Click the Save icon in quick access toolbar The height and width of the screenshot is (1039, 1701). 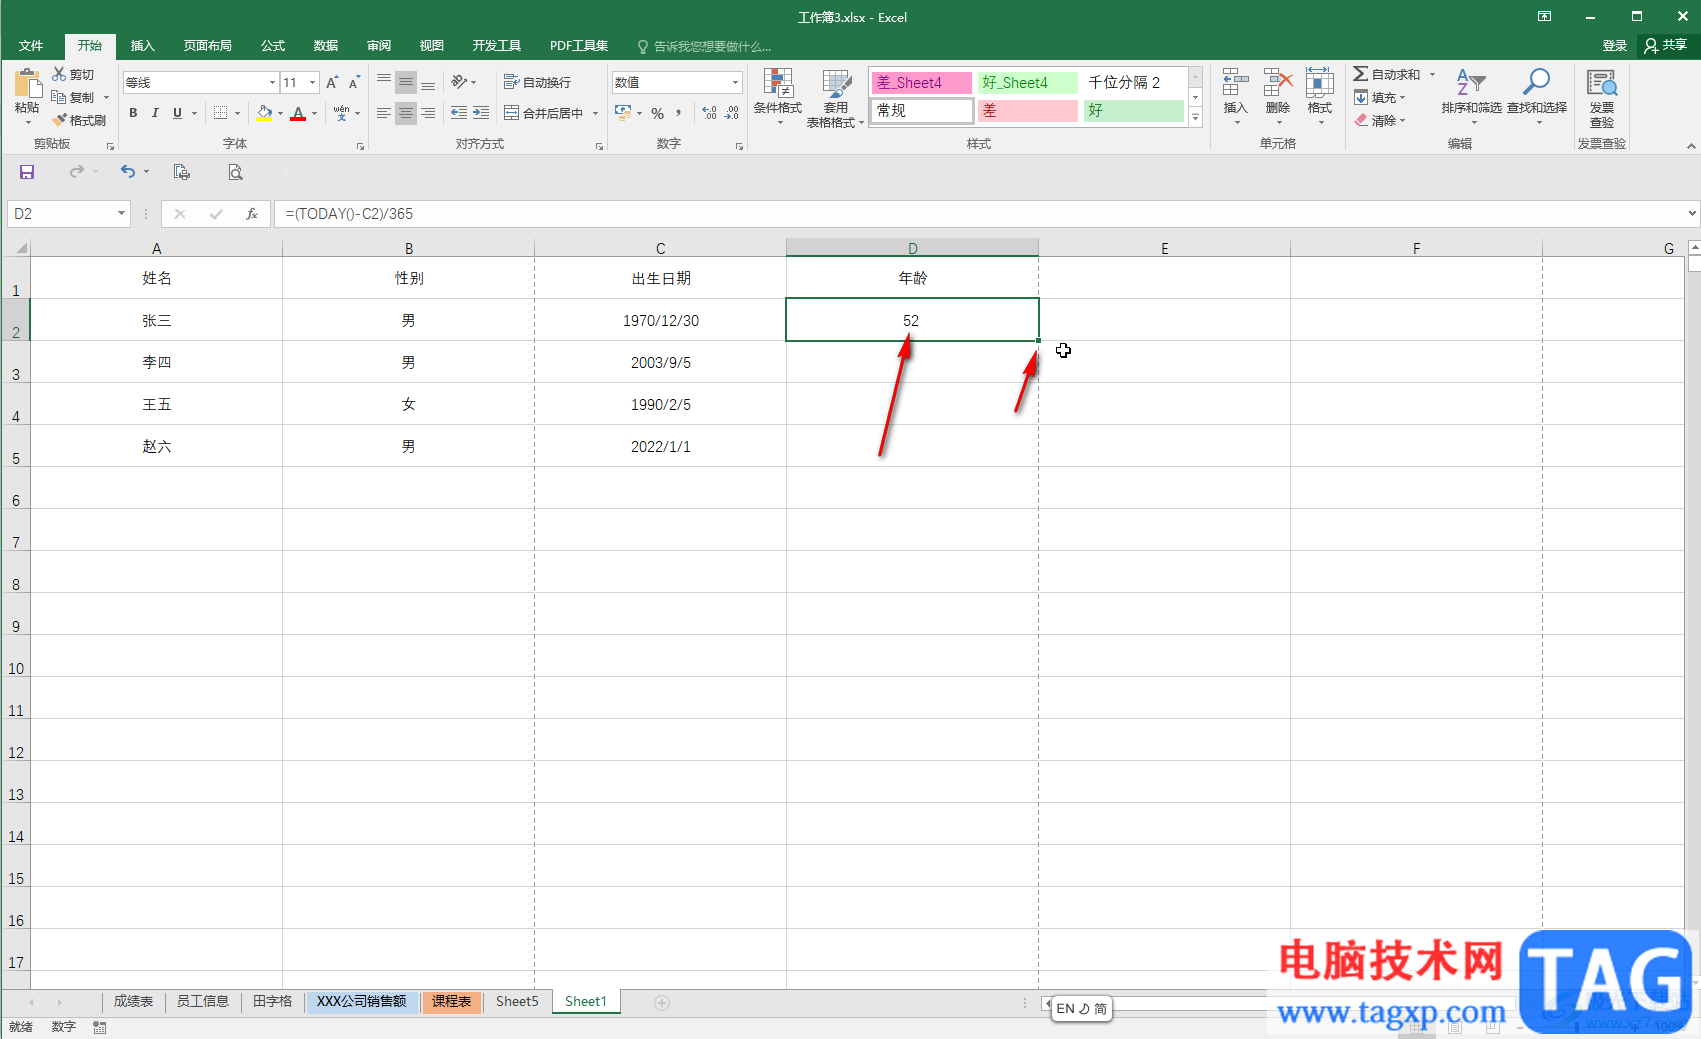click(x=27, y=172)
